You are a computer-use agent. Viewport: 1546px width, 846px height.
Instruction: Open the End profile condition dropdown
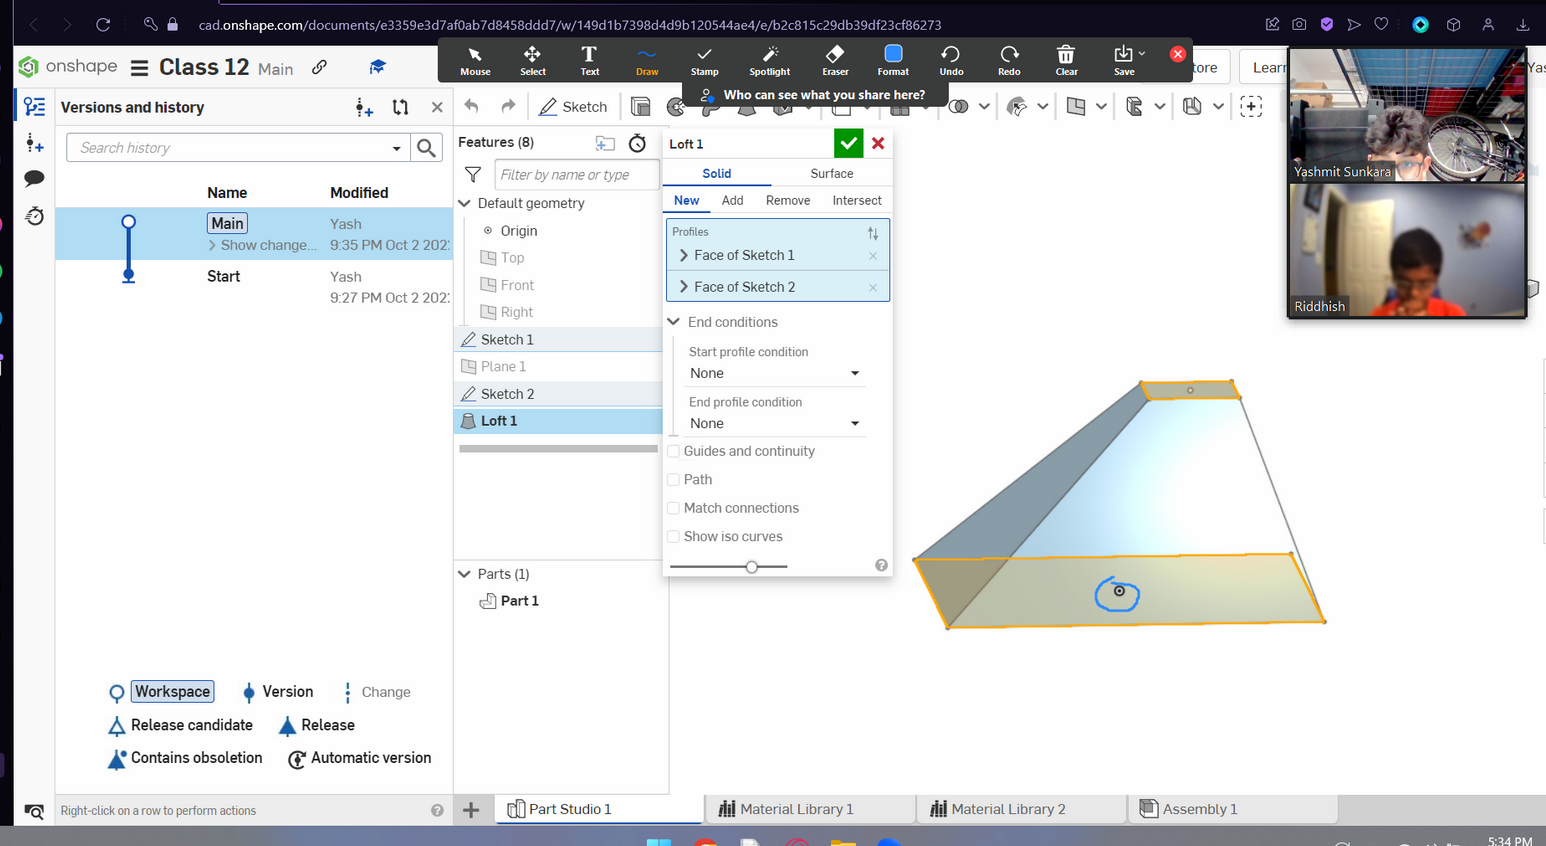pos(774,423)
